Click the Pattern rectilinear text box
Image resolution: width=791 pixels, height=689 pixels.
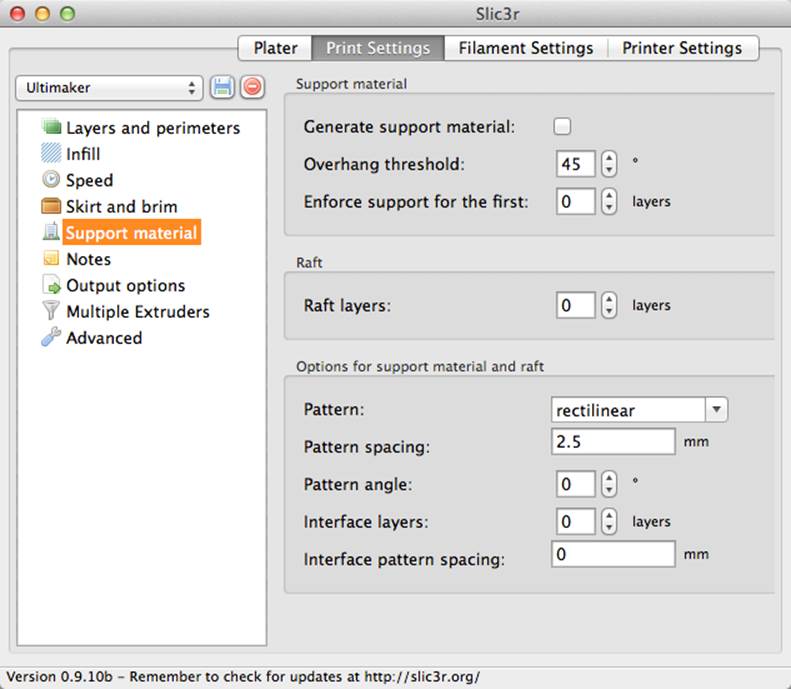628,410
